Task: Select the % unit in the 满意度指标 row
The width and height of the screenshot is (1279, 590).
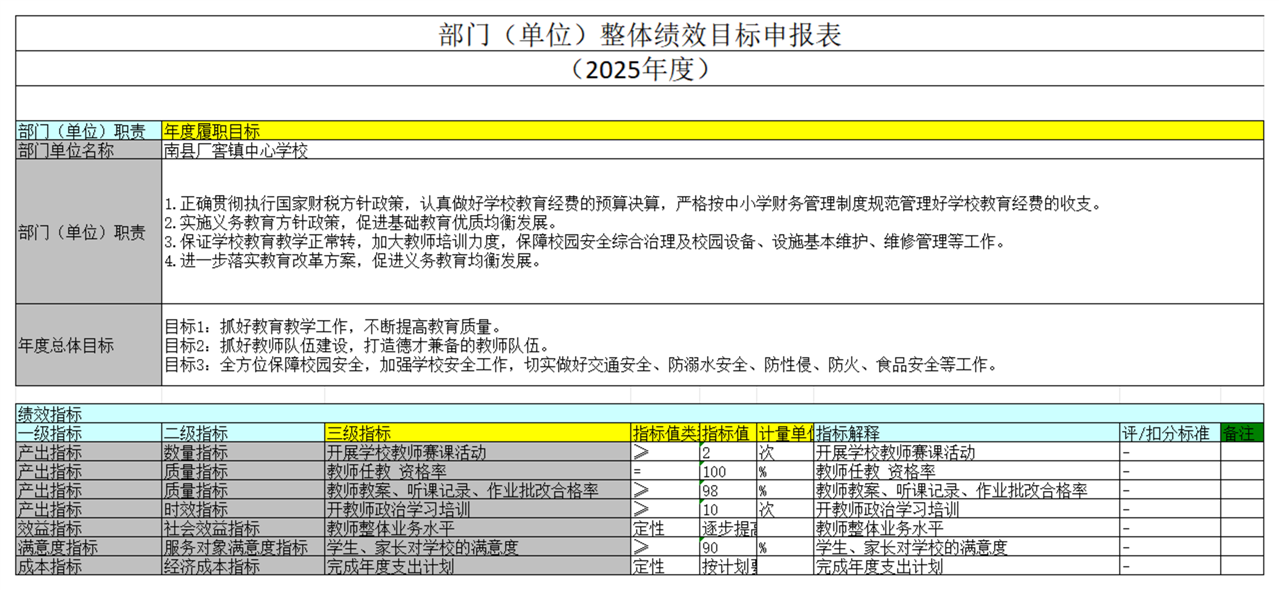Action: 785,547
